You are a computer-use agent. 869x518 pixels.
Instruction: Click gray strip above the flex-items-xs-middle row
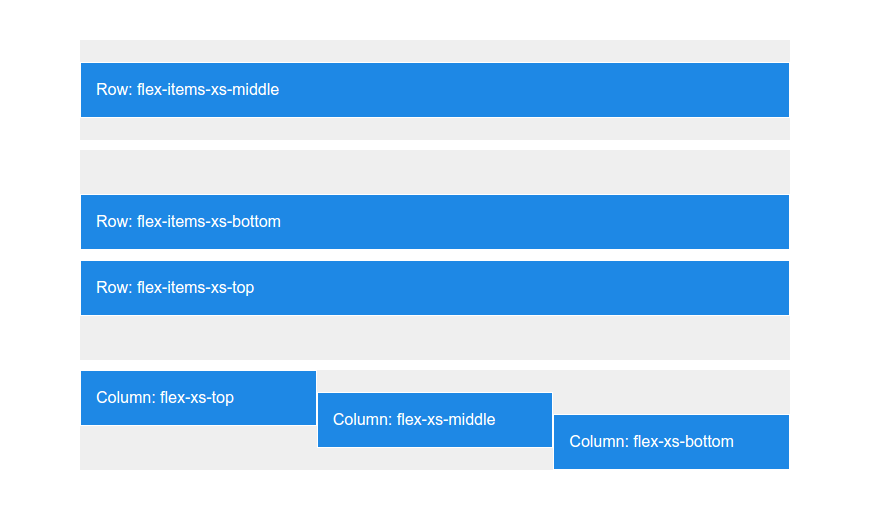[x=435, y=51]
